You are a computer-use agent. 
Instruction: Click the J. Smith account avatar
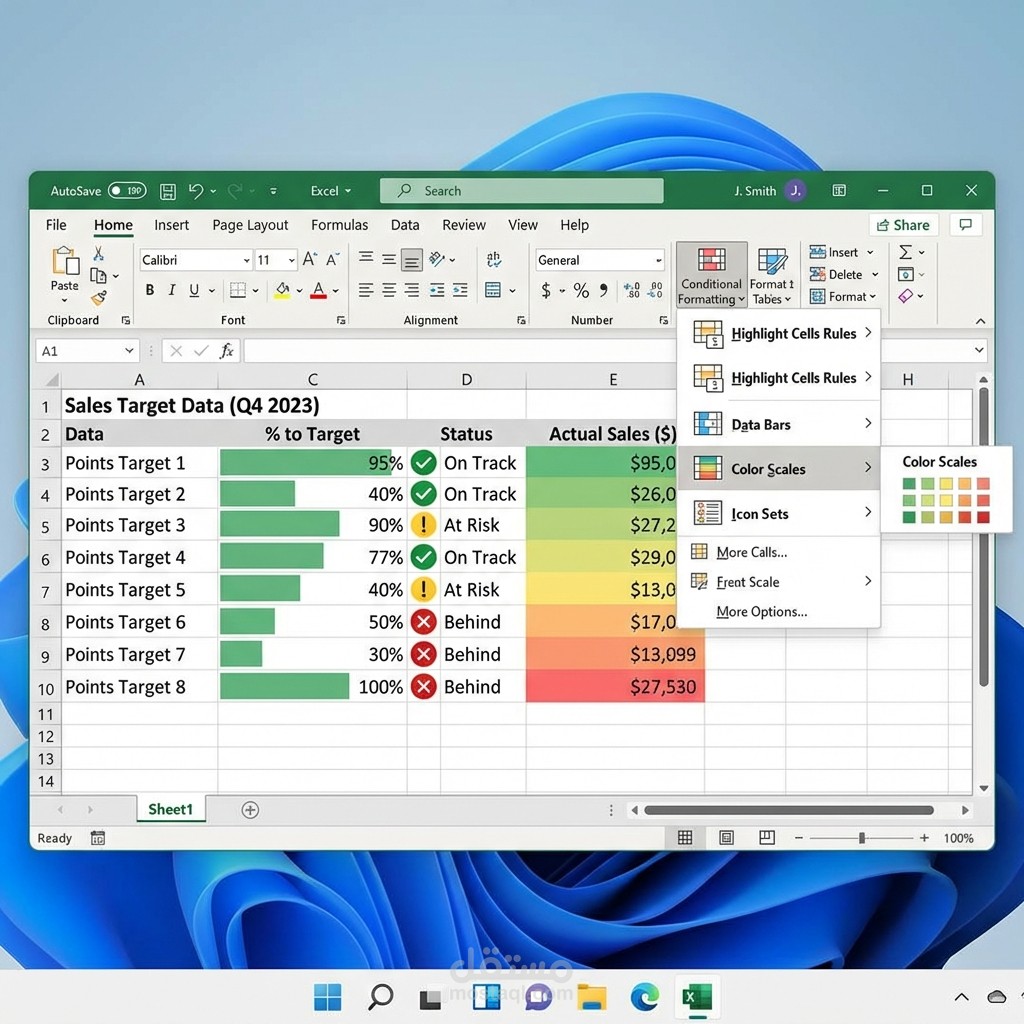tap(795, 191)
